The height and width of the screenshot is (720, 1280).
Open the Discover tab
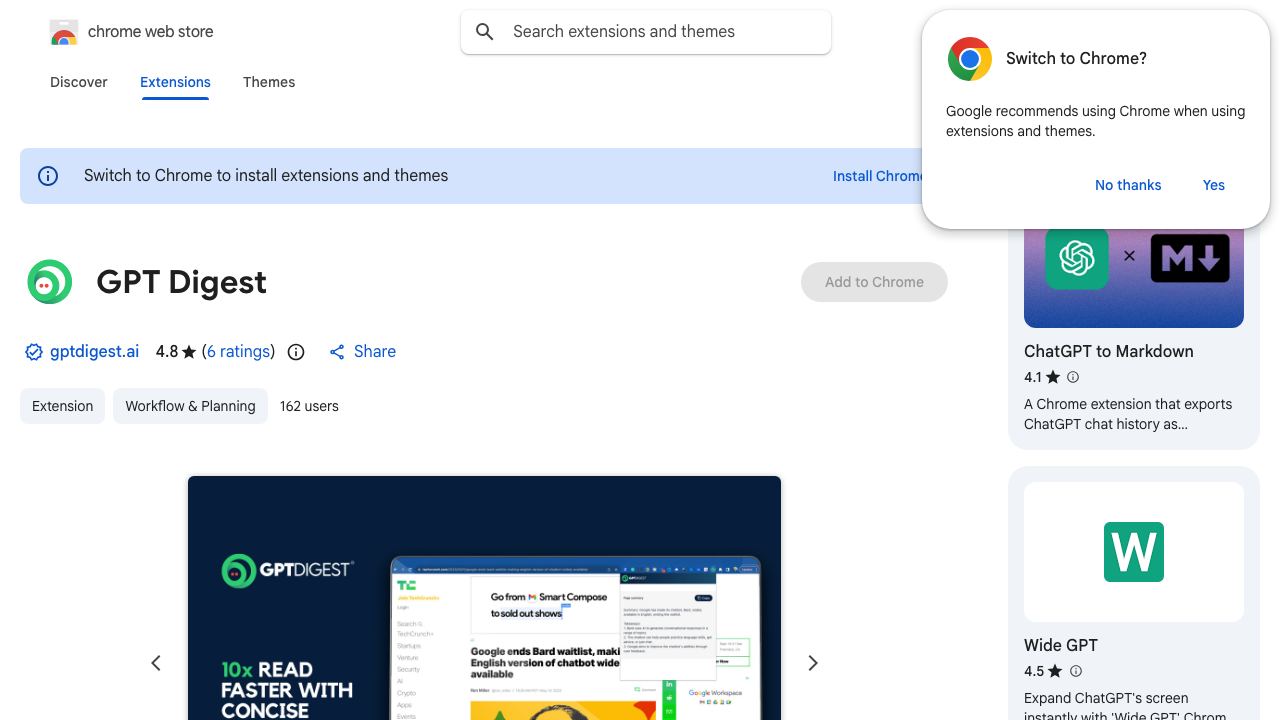[79, 82]
